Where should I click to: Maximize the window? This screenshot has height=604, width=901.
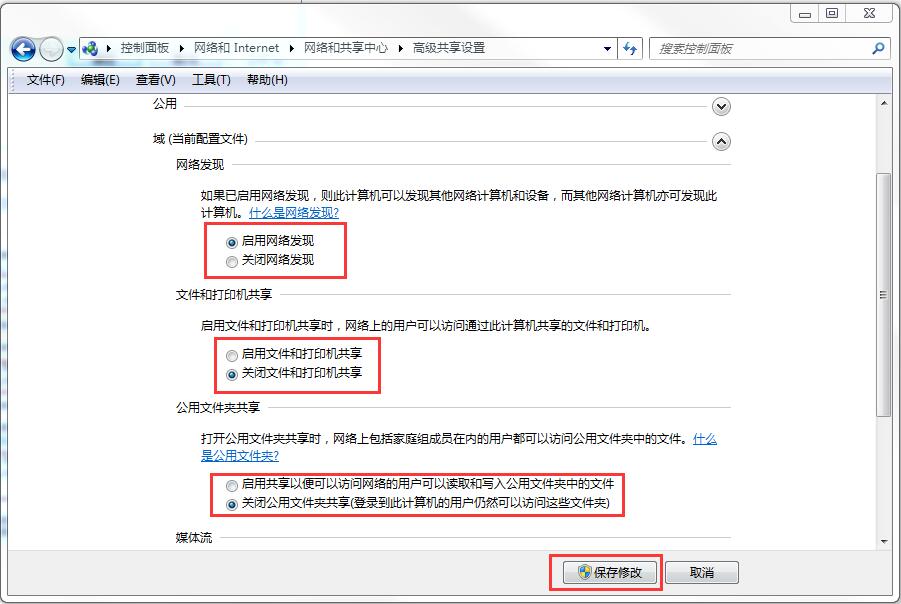[831, 14]
